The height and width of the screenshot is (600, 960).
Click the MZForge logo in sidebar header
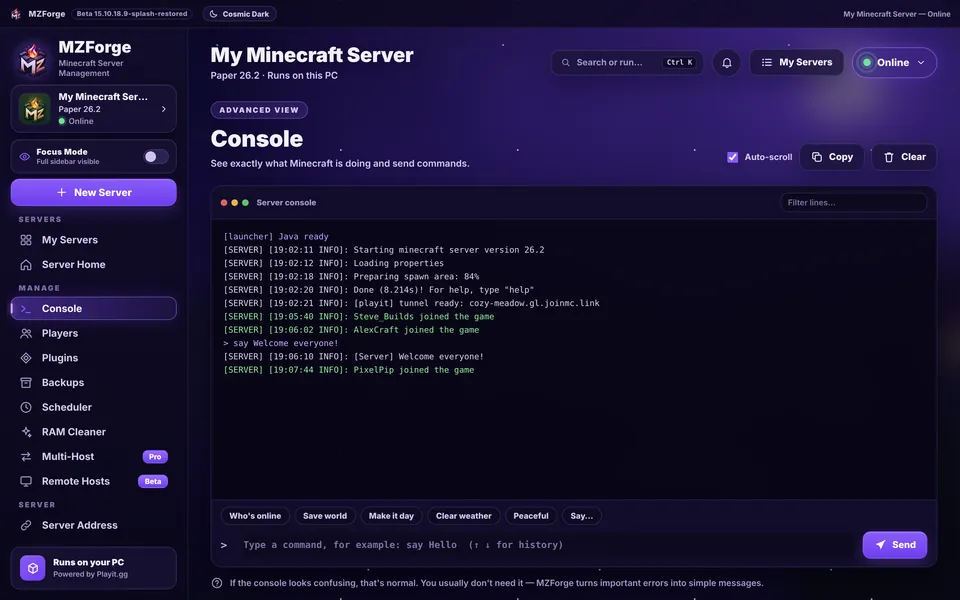pyautogui.click(x=33, y=59)
